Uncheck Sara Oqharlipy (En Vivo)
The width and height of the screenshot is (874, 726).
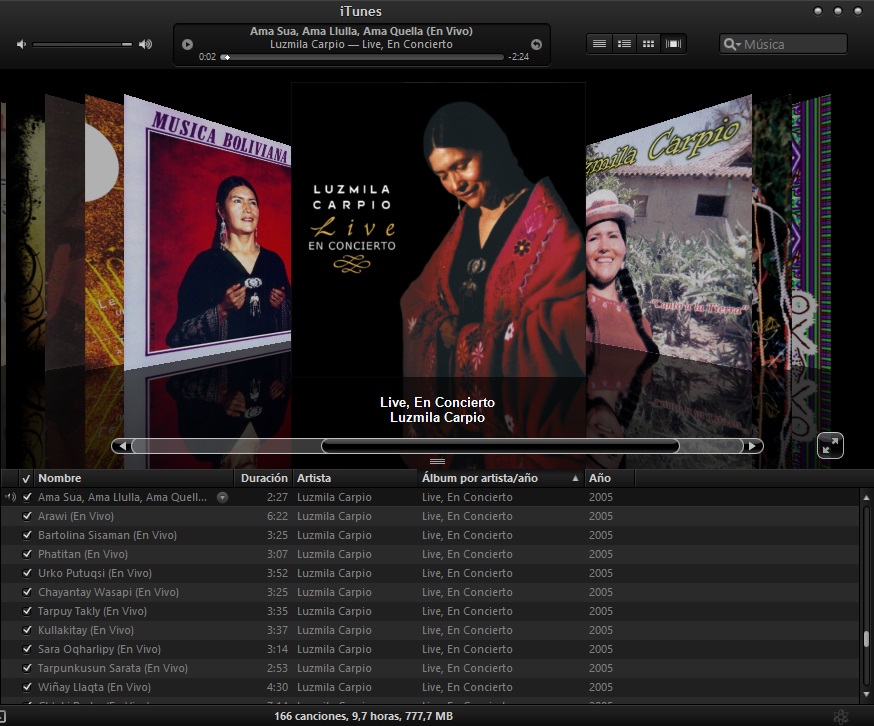27,648
